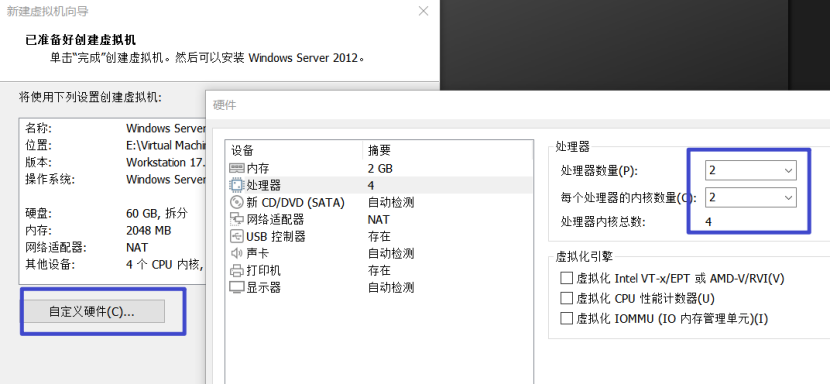Select the 内存 row in the device list

[379, 168]
